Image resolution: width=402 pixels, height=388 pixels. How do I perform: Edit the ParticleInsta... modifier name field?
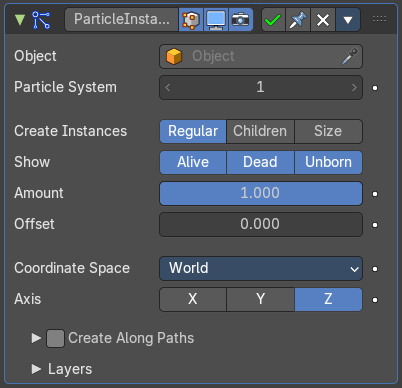(x=122, y=20)
